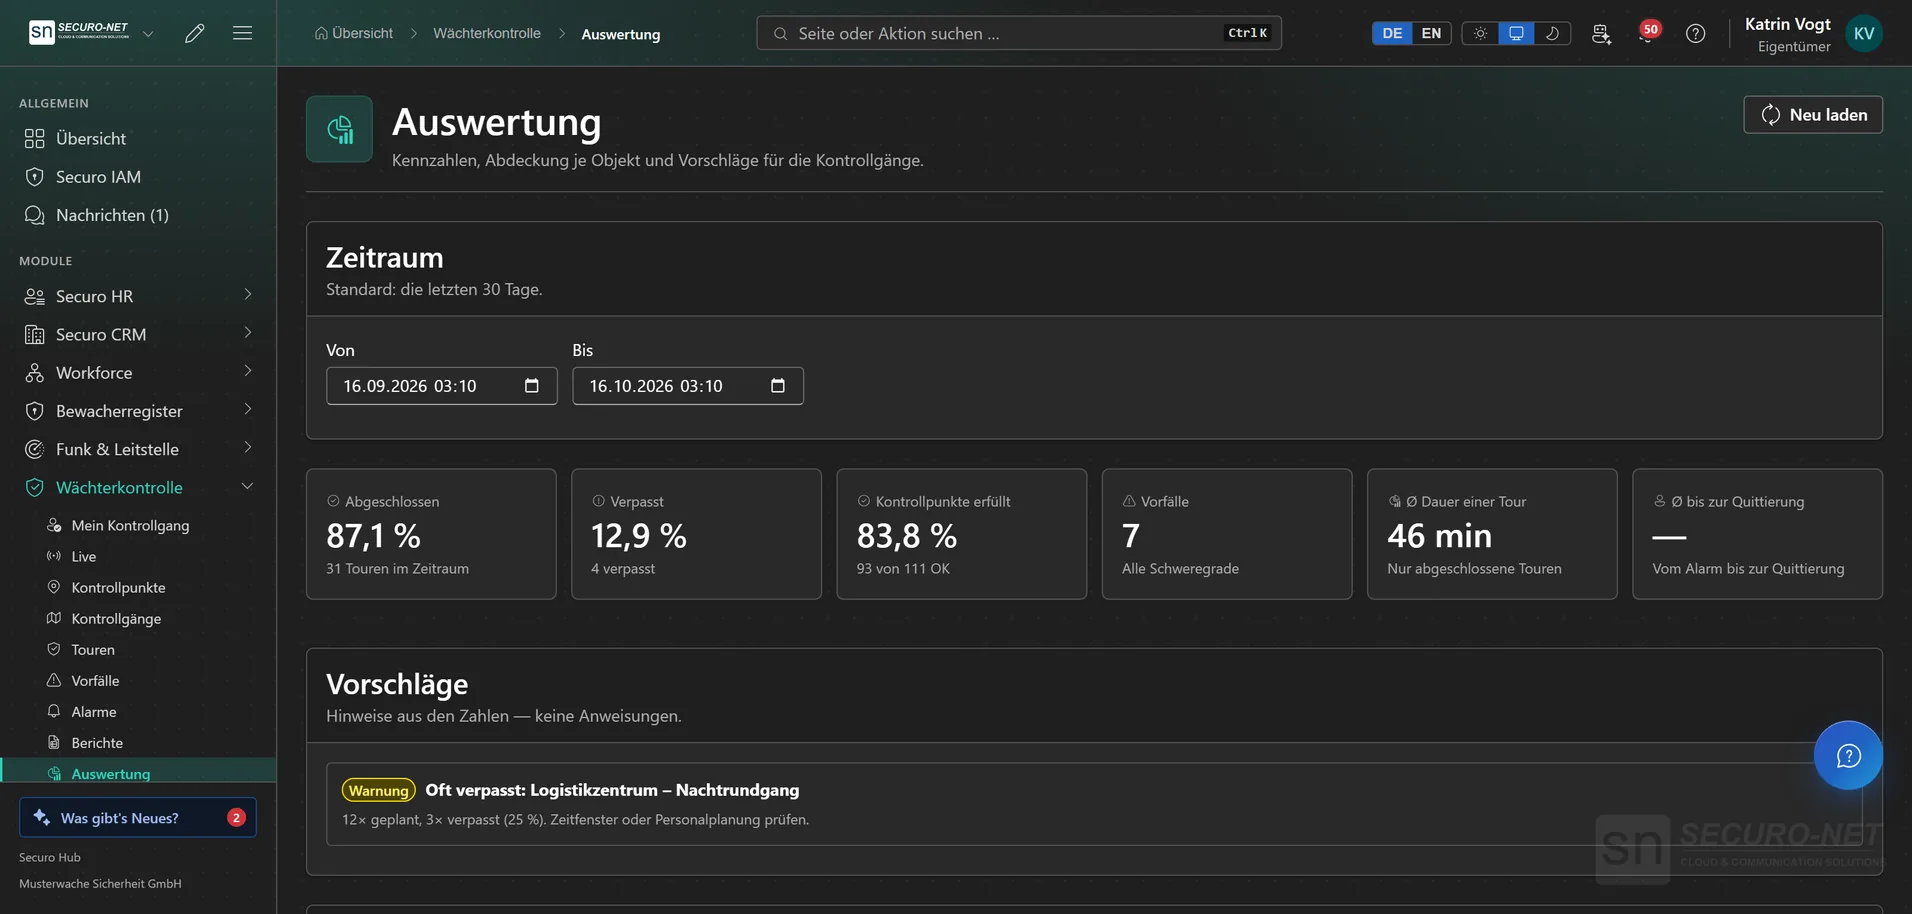This screenshot has height=914, width=1912.
Task: Open the user management icon in header
Action: [x=1601, y=33]
